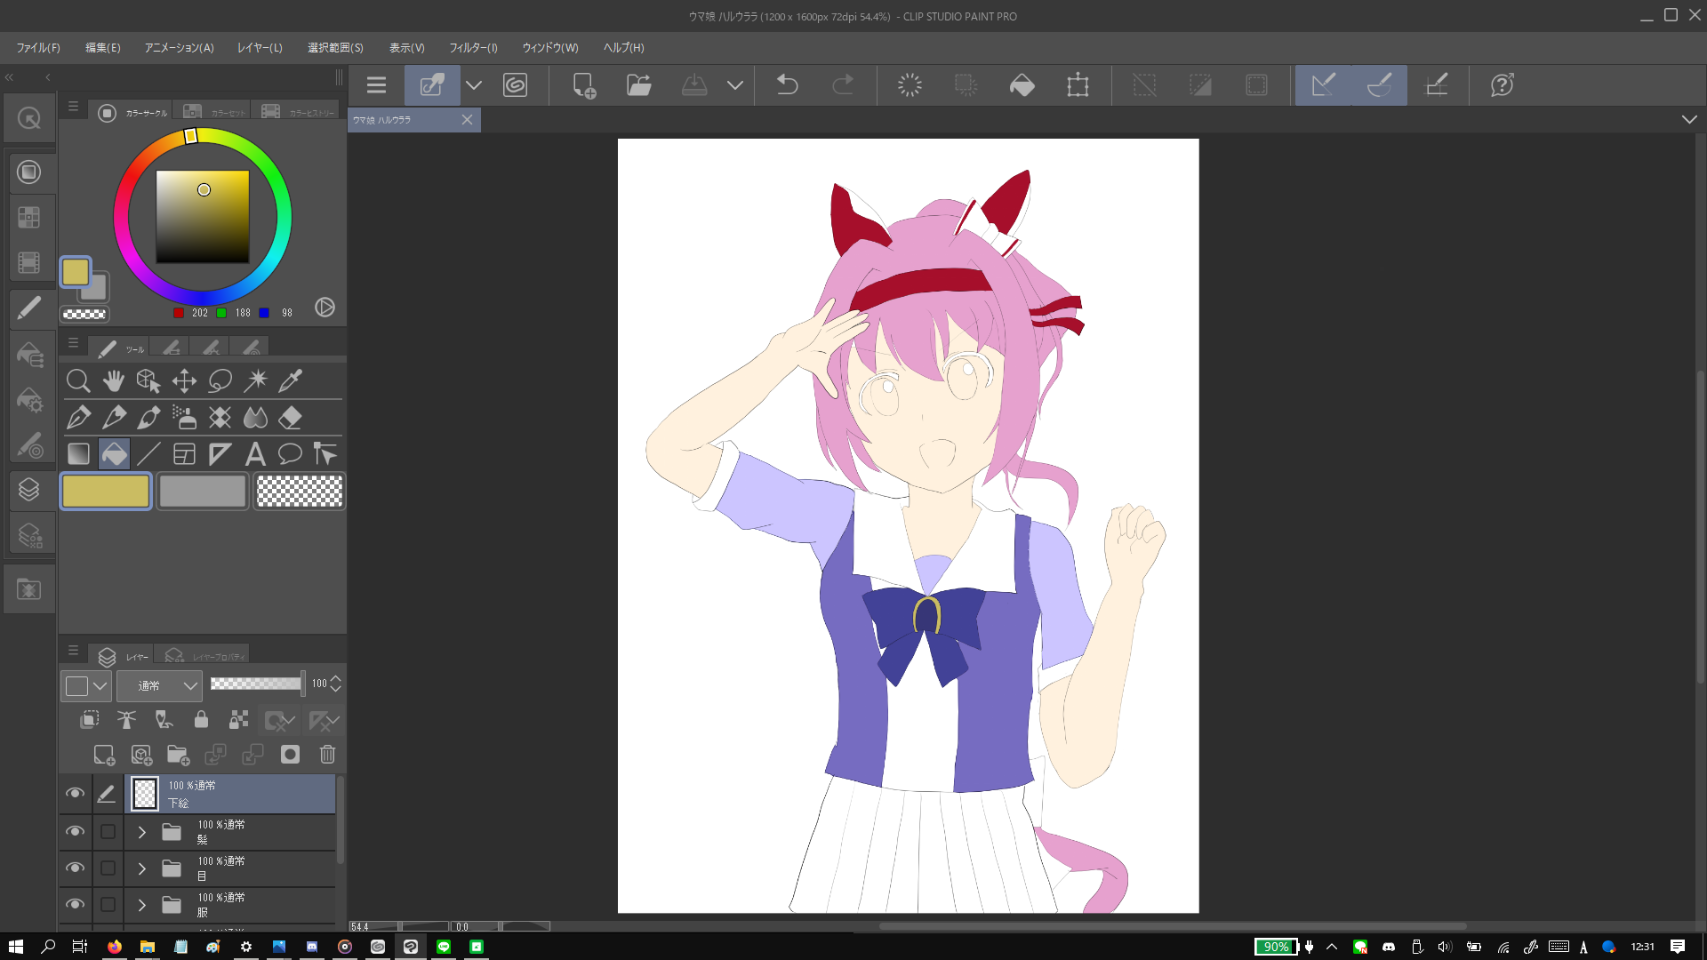Select the Gradient tool
Screen dimensions: 1707x960
click(78, 454)
